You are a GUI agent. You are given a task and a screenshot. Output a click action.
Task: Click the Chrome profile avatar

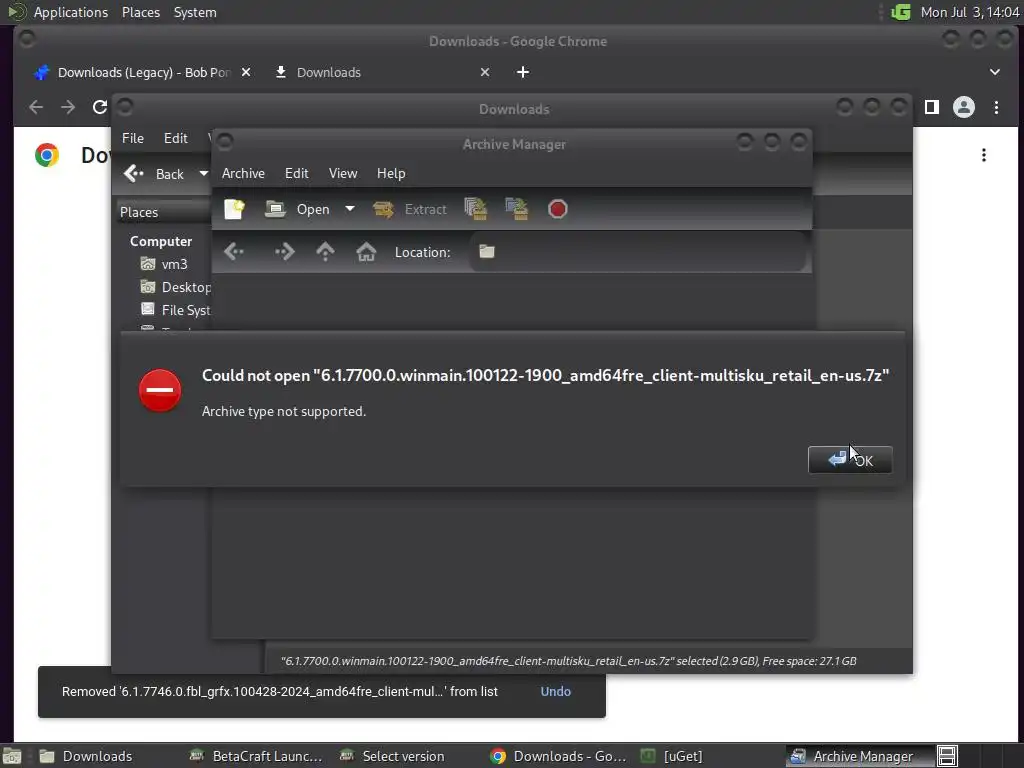[963, 107]
